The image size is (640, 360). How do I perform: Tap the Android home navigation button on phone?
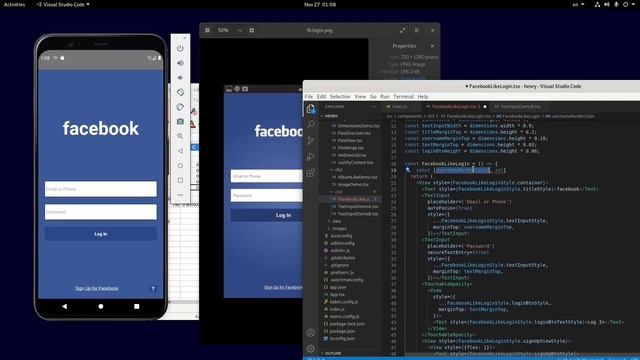tap(101, 306)
